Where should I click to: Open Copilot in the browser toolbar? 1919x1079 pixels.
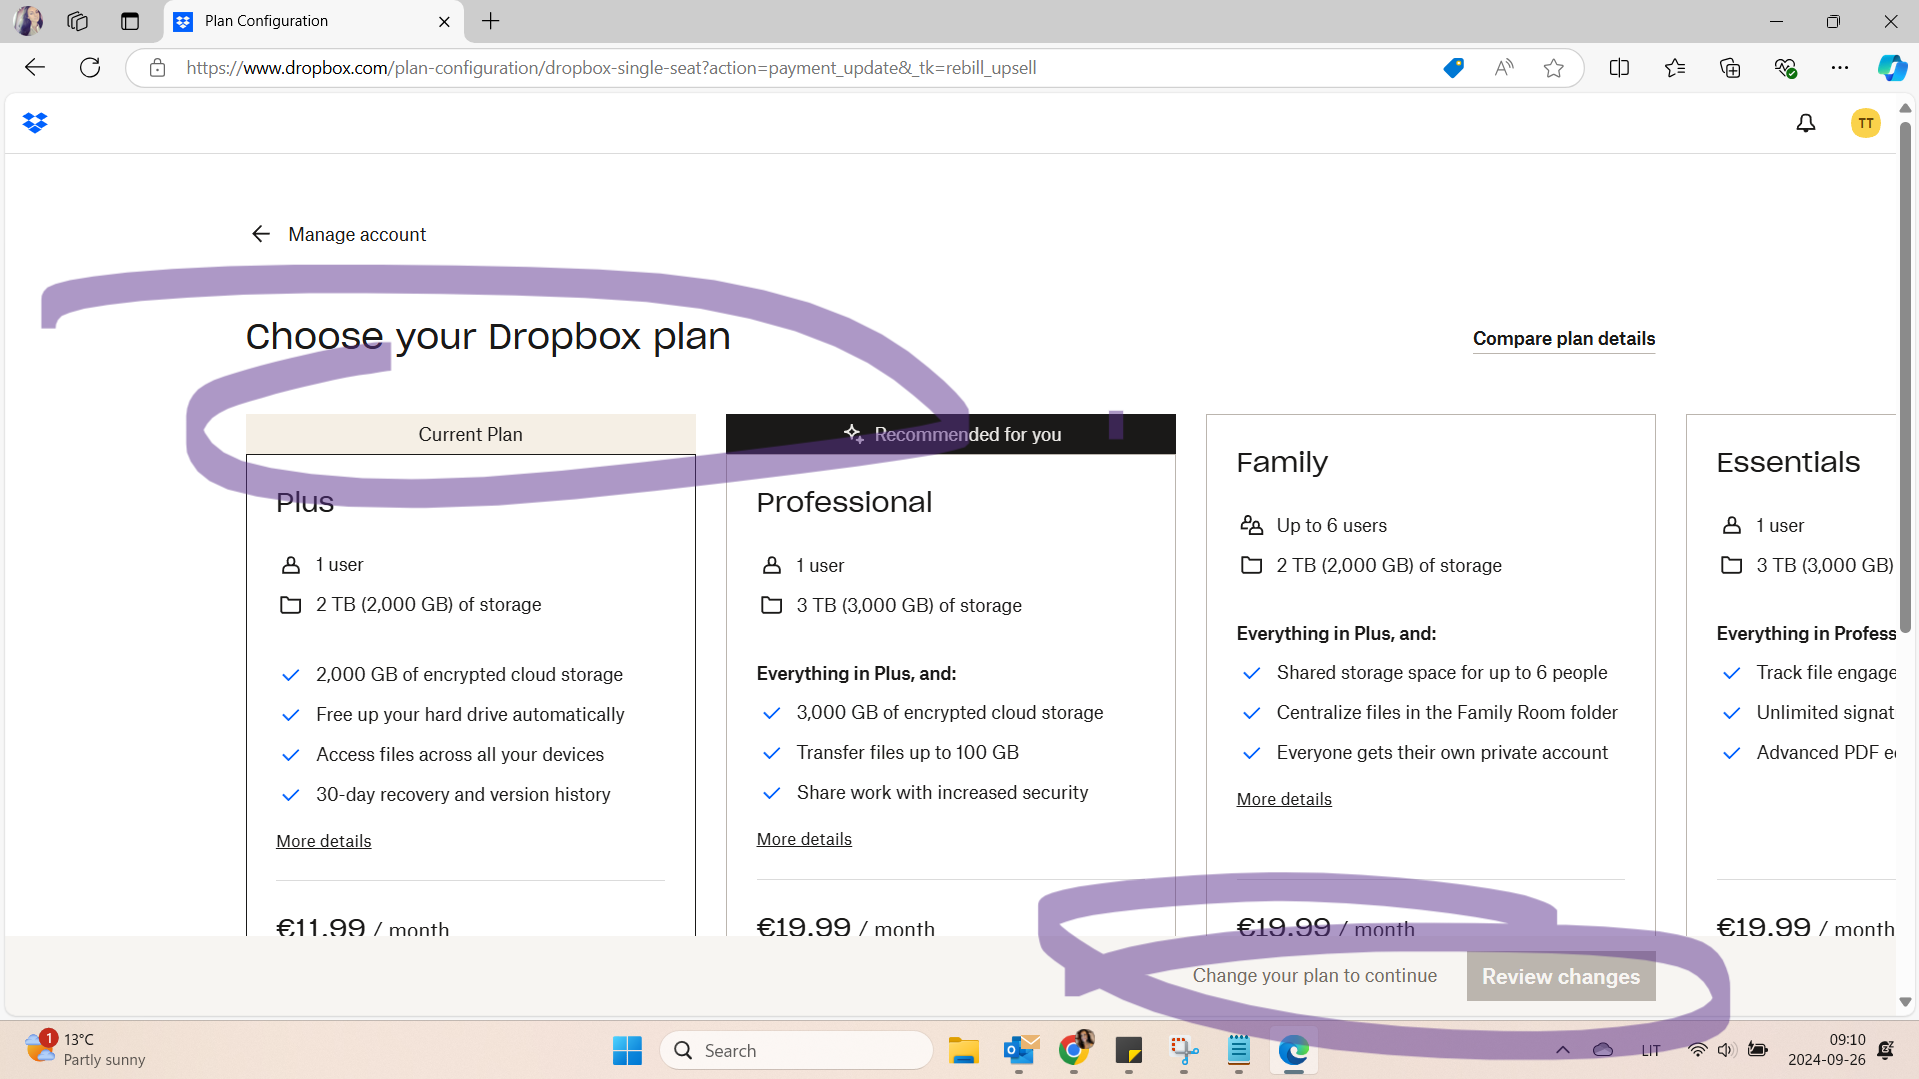1891,67
